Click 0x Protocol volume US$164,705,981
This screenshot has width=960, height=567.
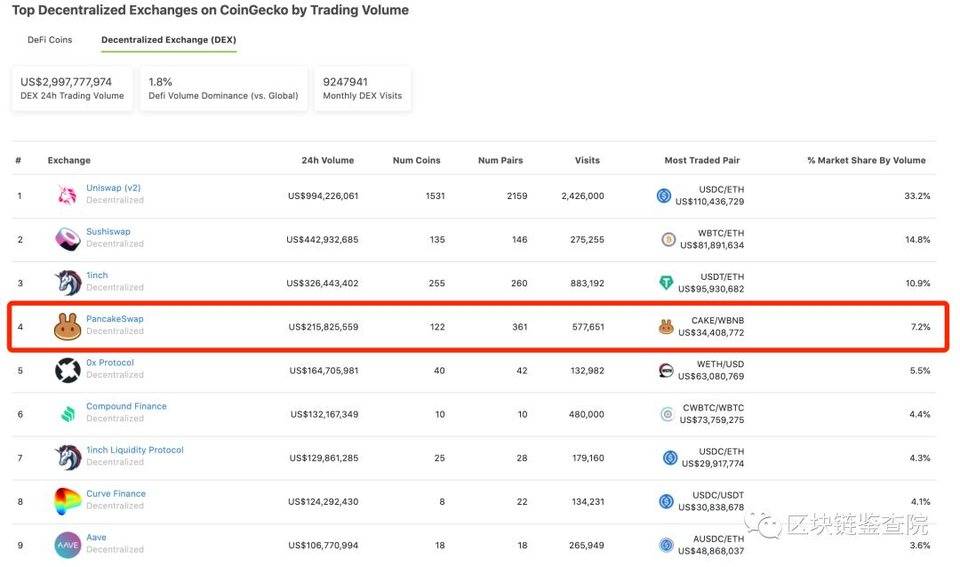pyautogui.click(x=324, y=370)
